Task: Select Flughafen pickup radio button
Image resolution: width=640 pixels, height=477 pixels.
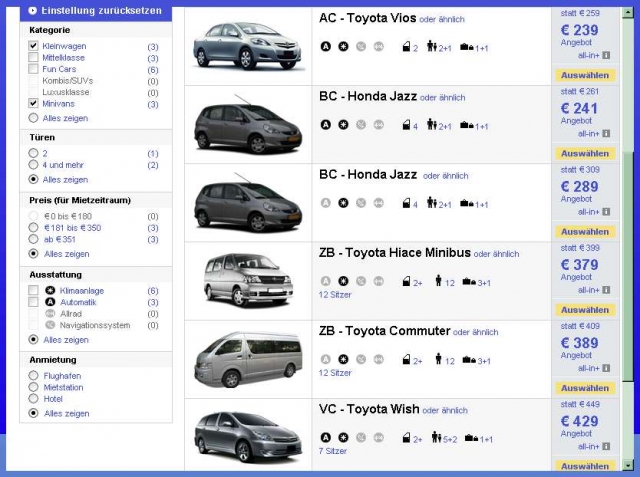Action: [x=33, y=375]
